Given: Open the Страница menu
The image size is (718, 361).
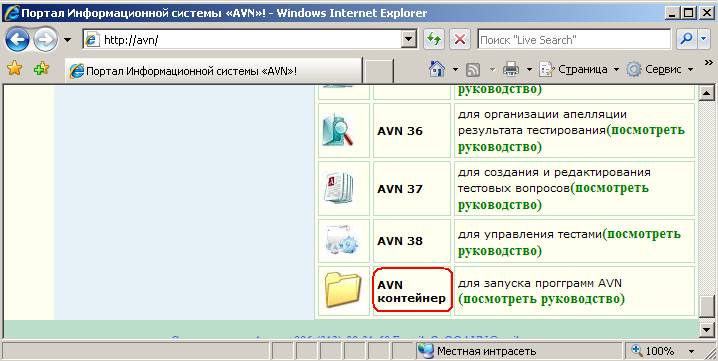Looking at the screenshot, I should click(x=579, y=69).
